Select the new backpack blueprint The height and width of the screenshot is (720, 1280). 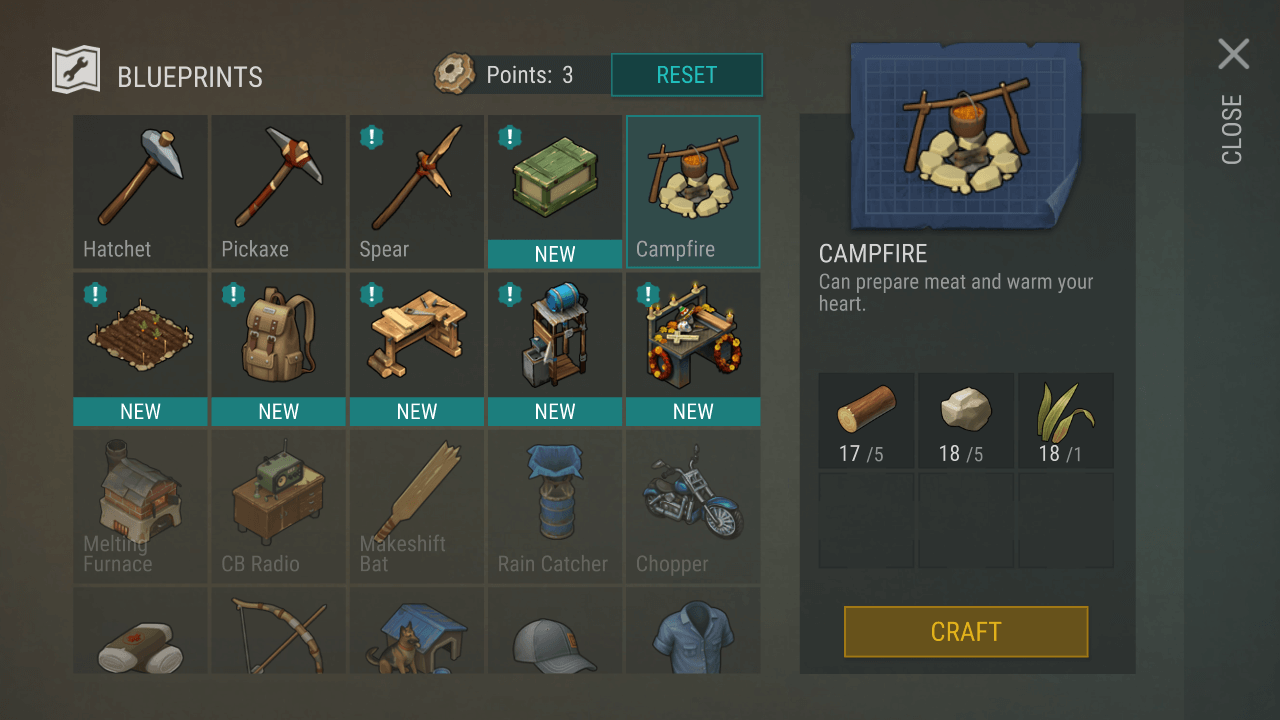pos(278,349)
